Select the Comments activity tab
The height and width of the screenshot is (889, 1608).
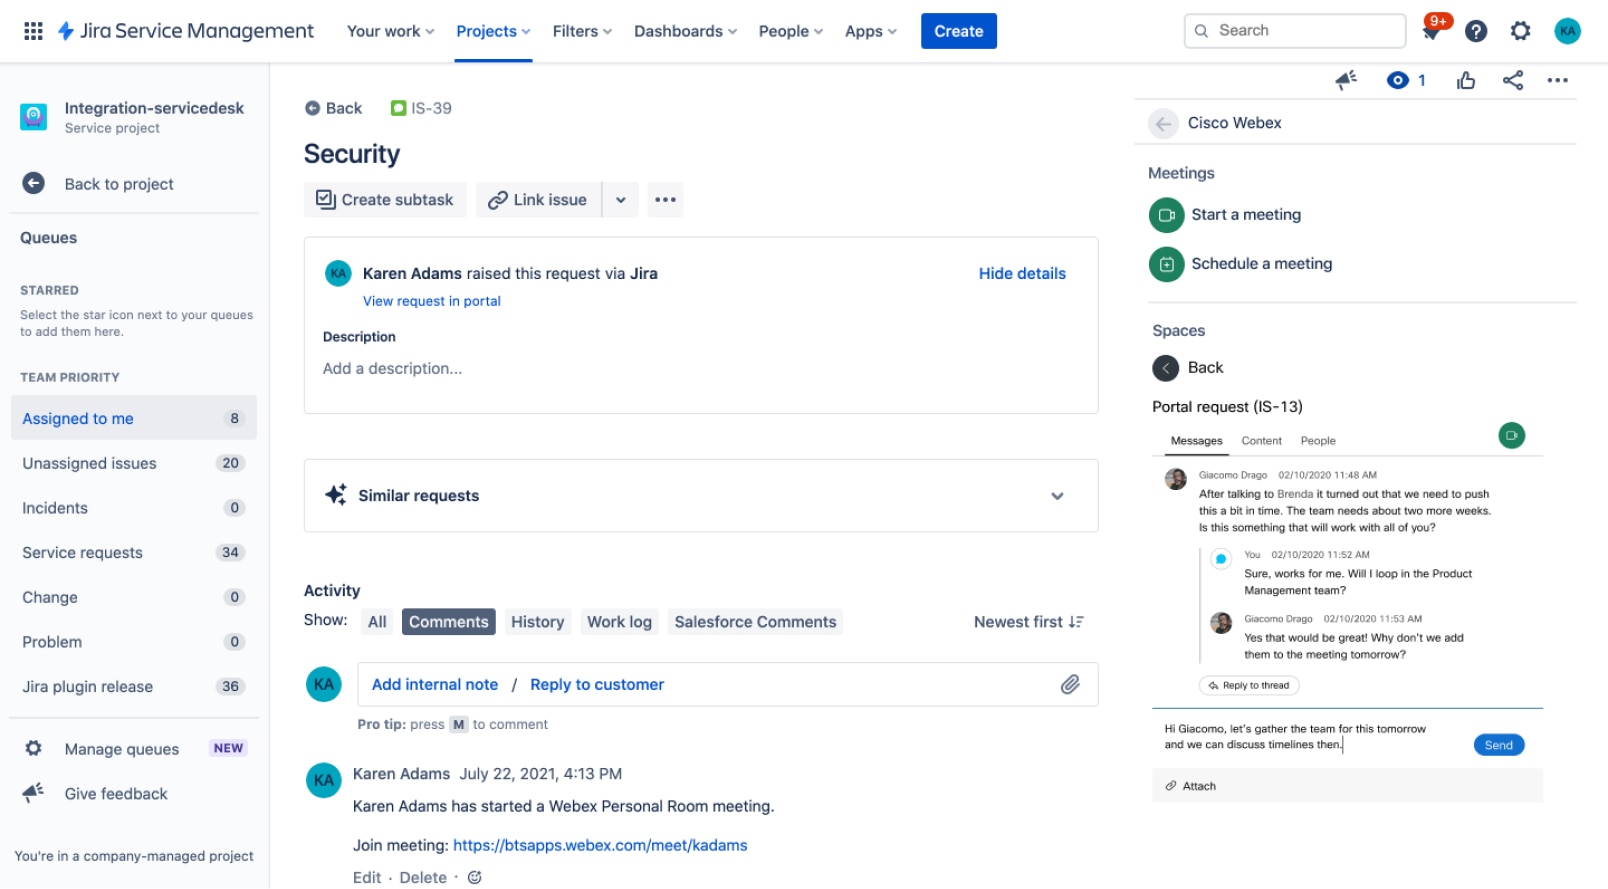click(x=449, y=622)
